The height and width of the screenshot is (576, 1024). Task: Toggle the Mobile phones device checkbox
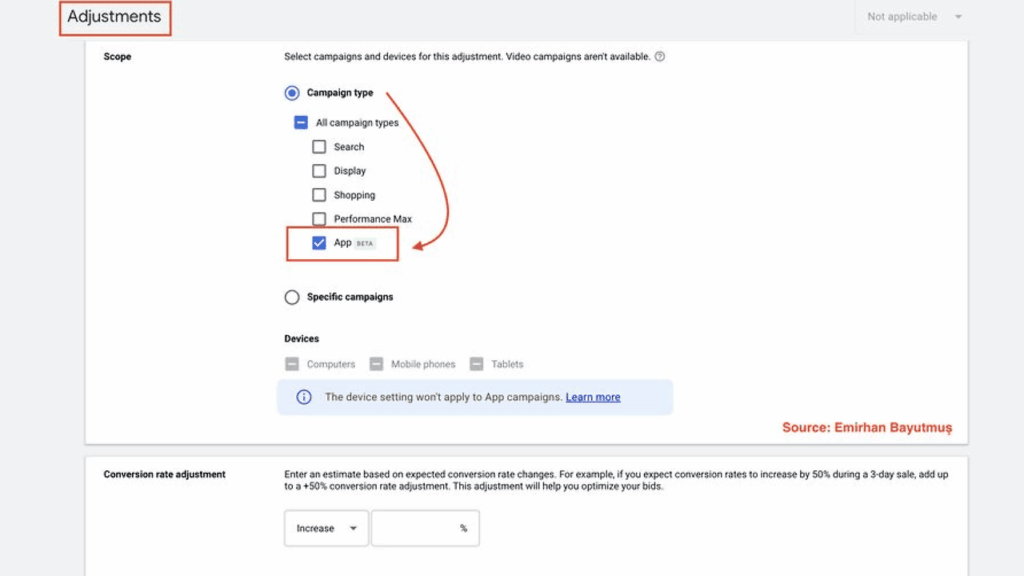[x=377, y=364]
